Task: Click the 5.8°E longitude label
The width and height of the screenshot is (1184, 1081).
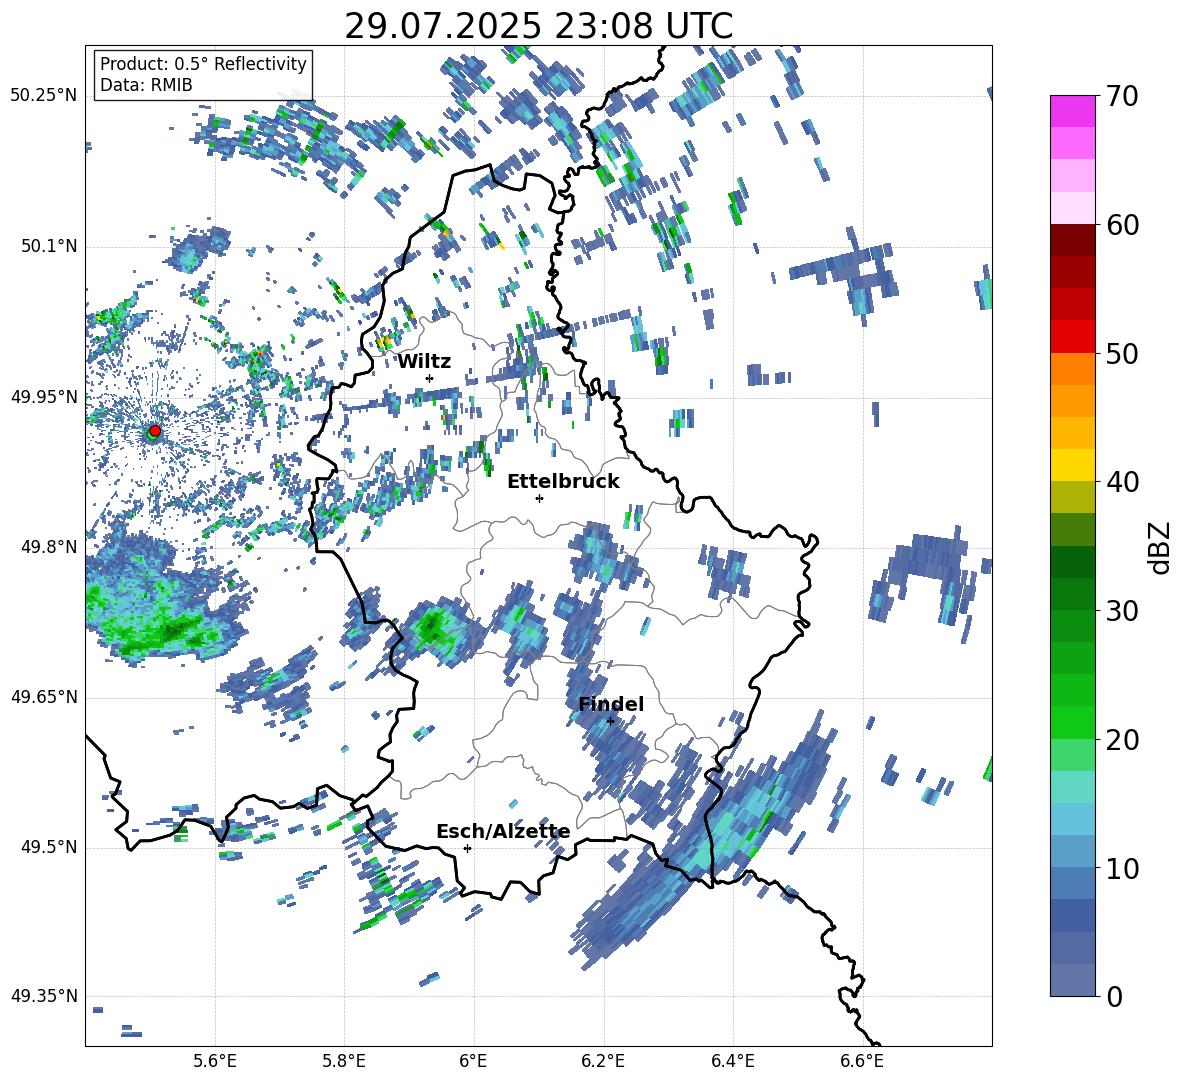Action: tap(344, 1061)
